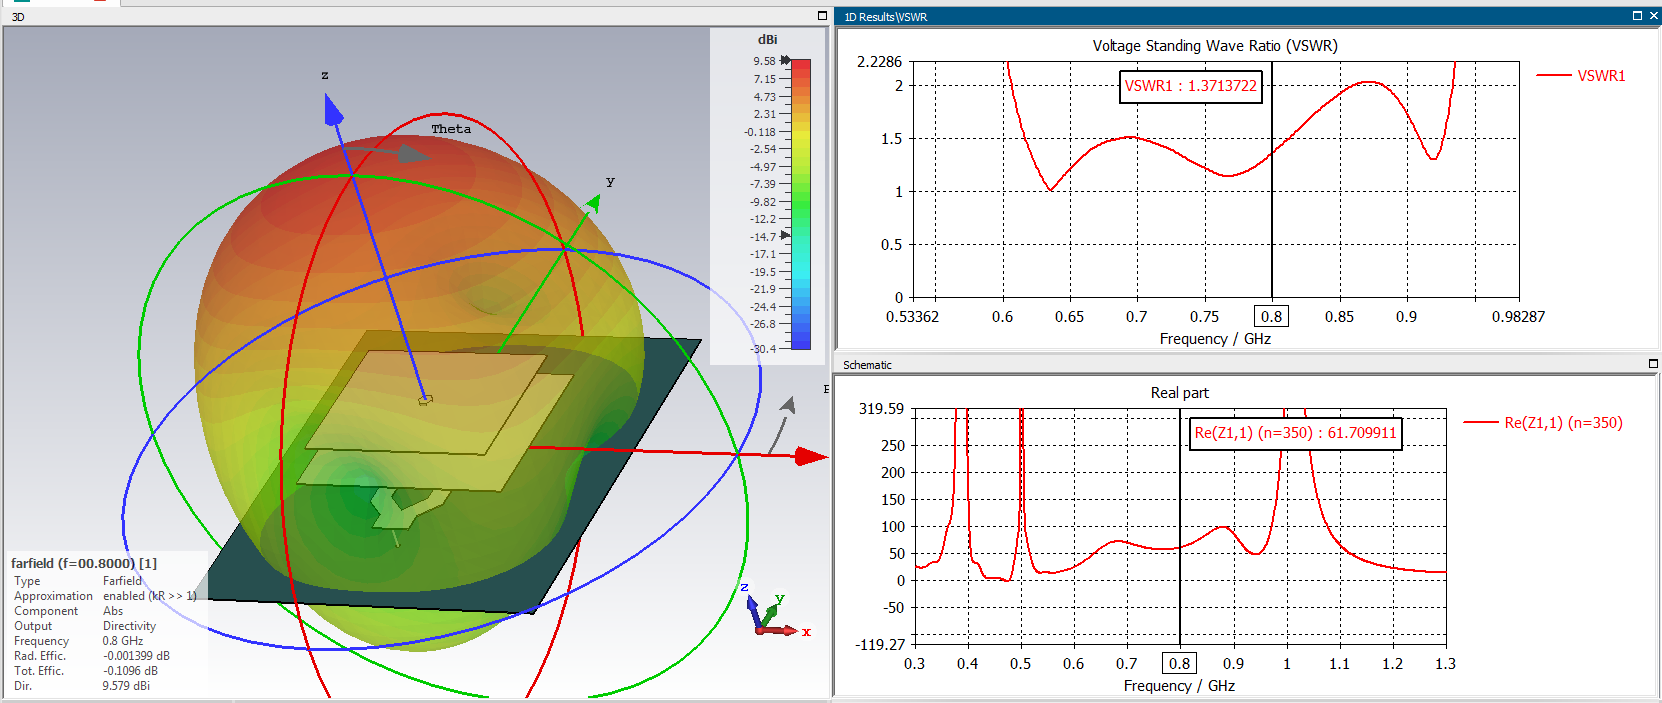Select the blue z-axis arrowhead in 3D view
Image resolution: width=1662 pixels, height=703 pixels.
(332, 110)
